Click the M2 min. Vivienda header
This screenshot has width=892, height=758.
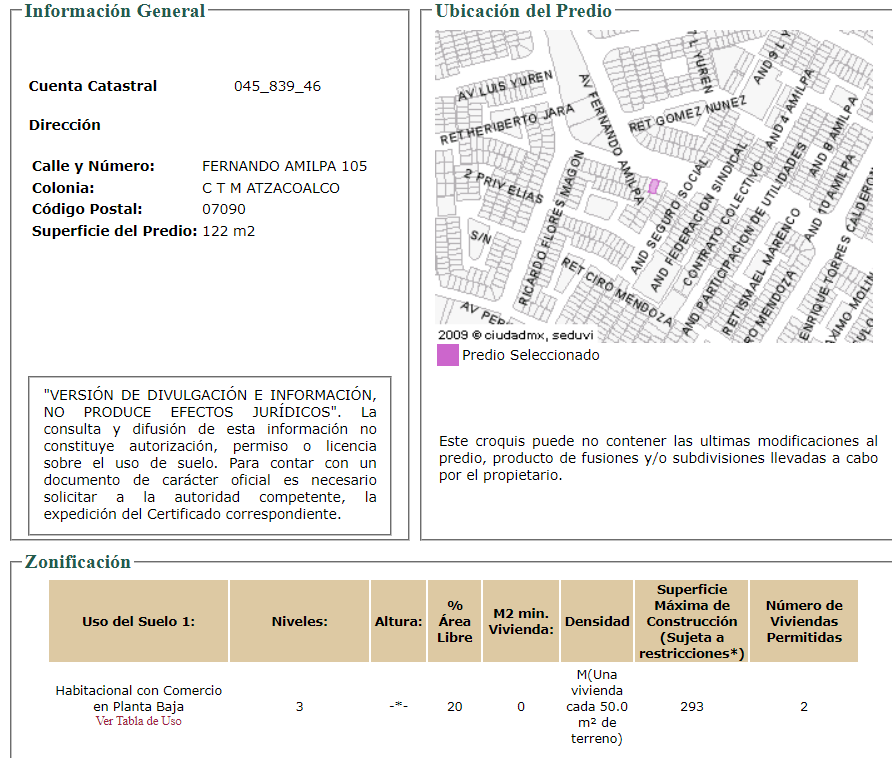click(521, 621)
